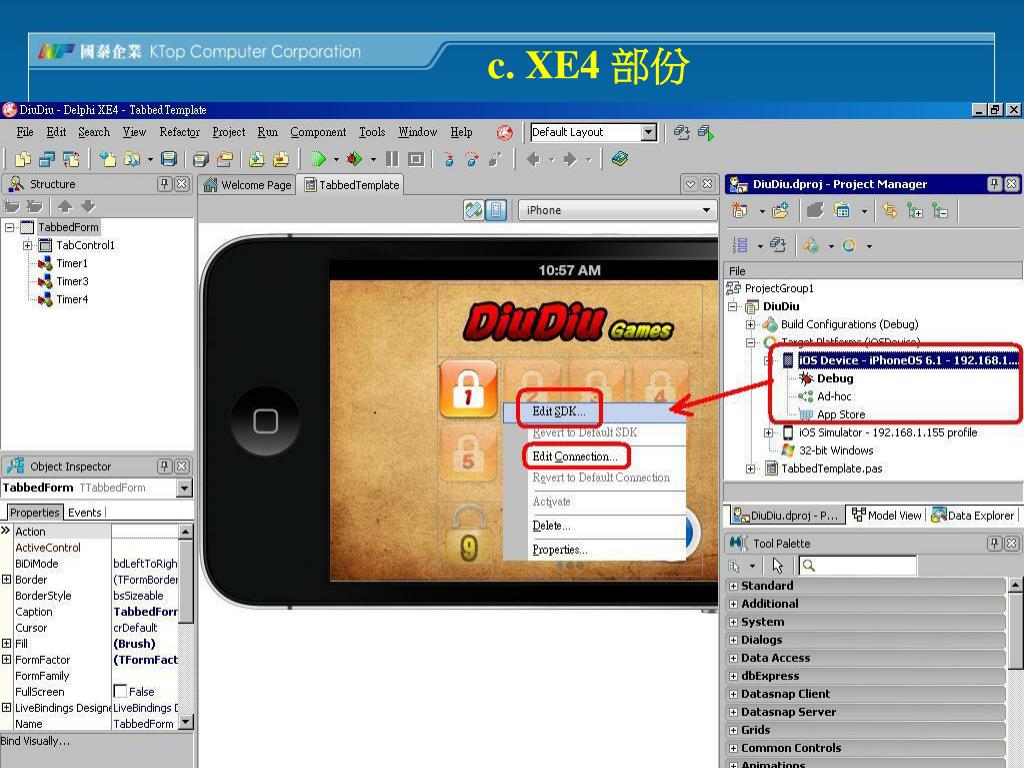The image size is (1024, 768).
Task: Toggle the rotate orientation button beside iPhone
Action: tap(473, 210)
